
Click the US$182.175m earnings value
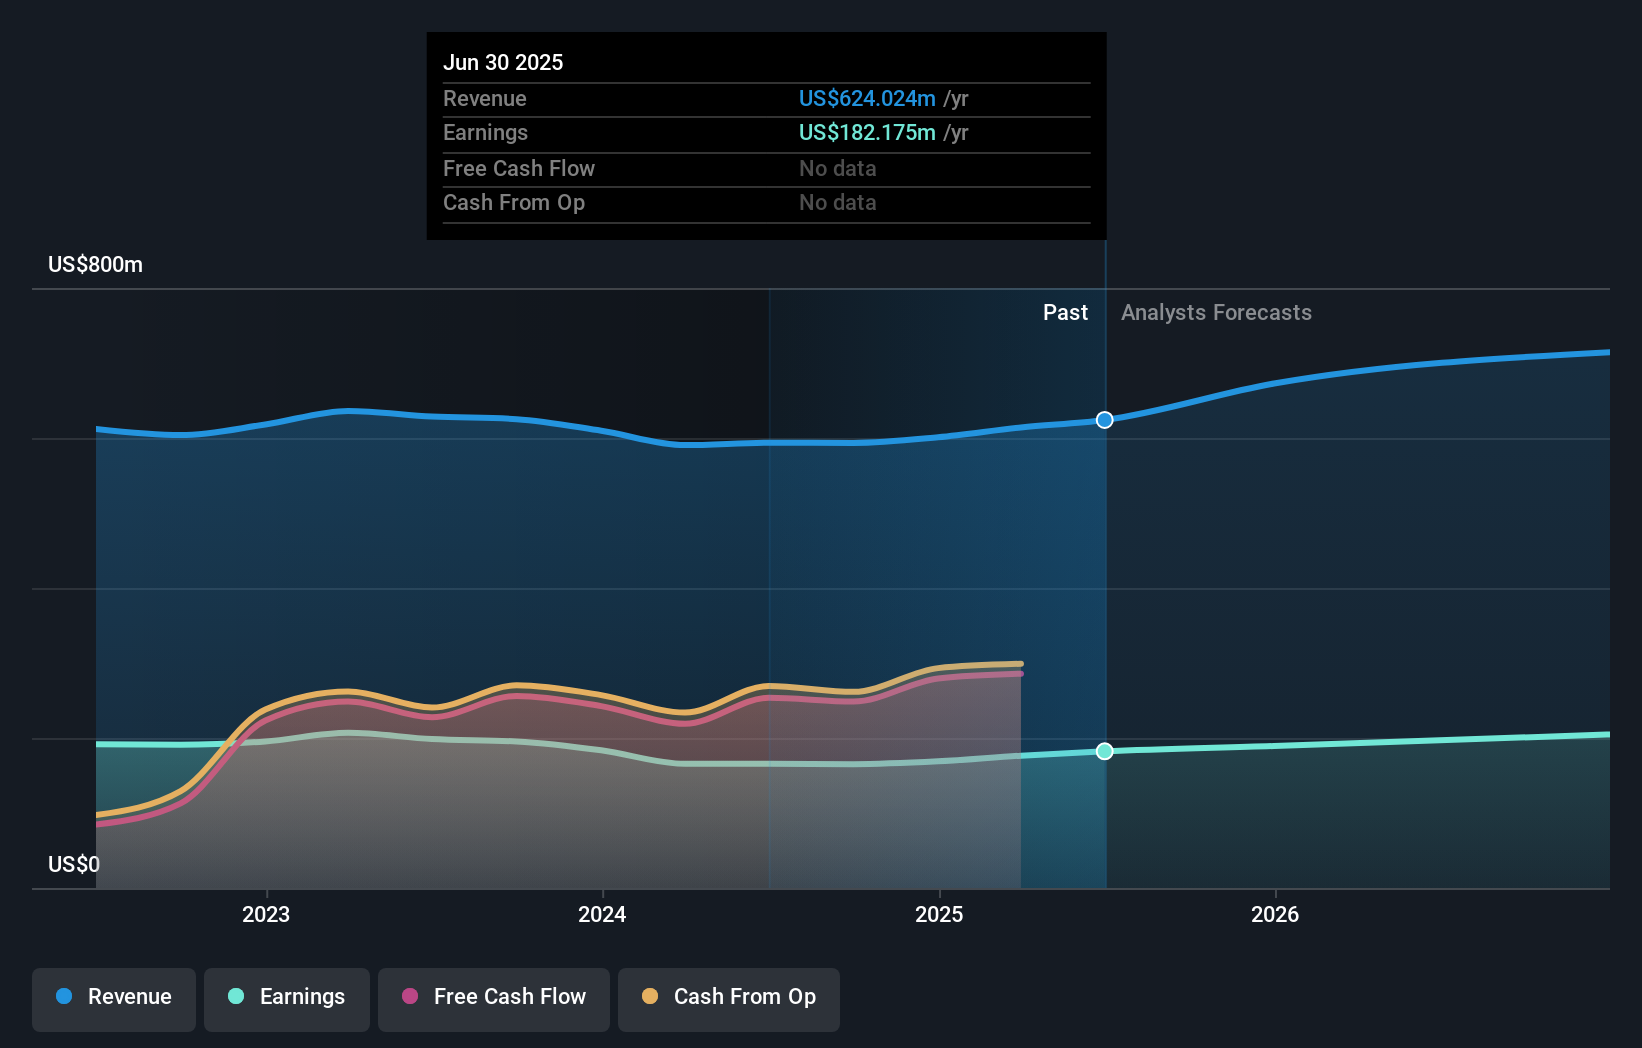(x=867, y=133)
